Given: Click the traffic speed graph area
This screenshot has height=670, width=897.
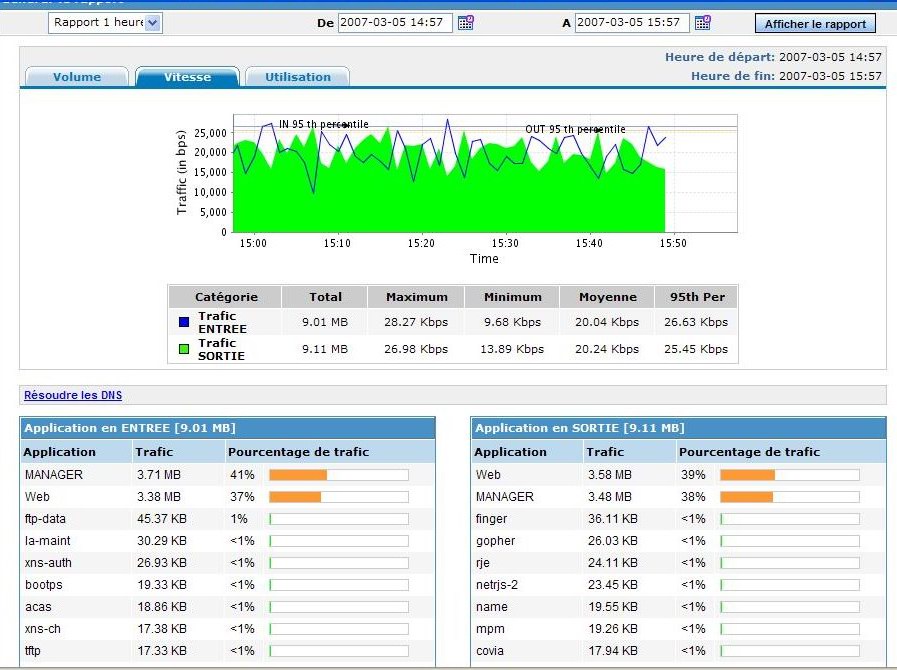Looking at the screenshot, I should coord(452,180).
